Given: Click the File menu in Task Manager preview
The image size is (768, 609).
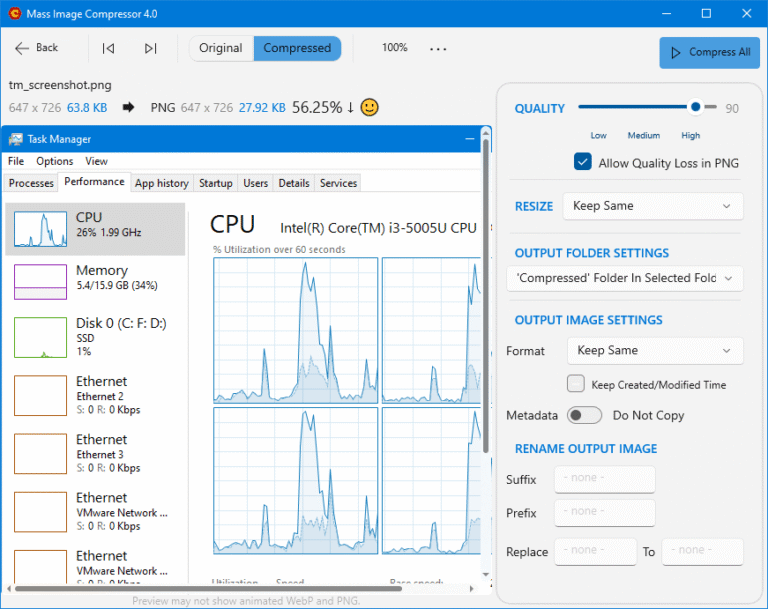Looking at the screenshot, I should pyautogui.click(x=16, y=161).
